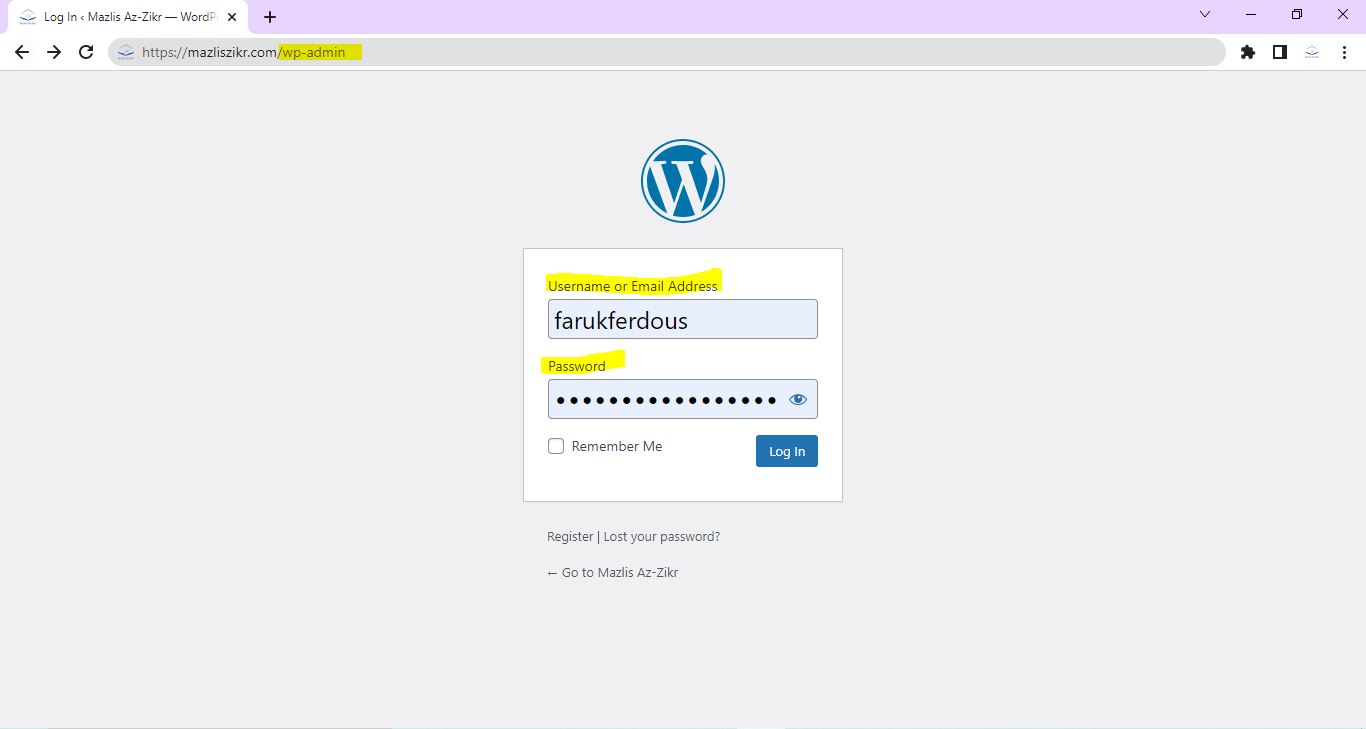Reload the page with refresh icon
The image size is (1366, 729).
[86, 52]
